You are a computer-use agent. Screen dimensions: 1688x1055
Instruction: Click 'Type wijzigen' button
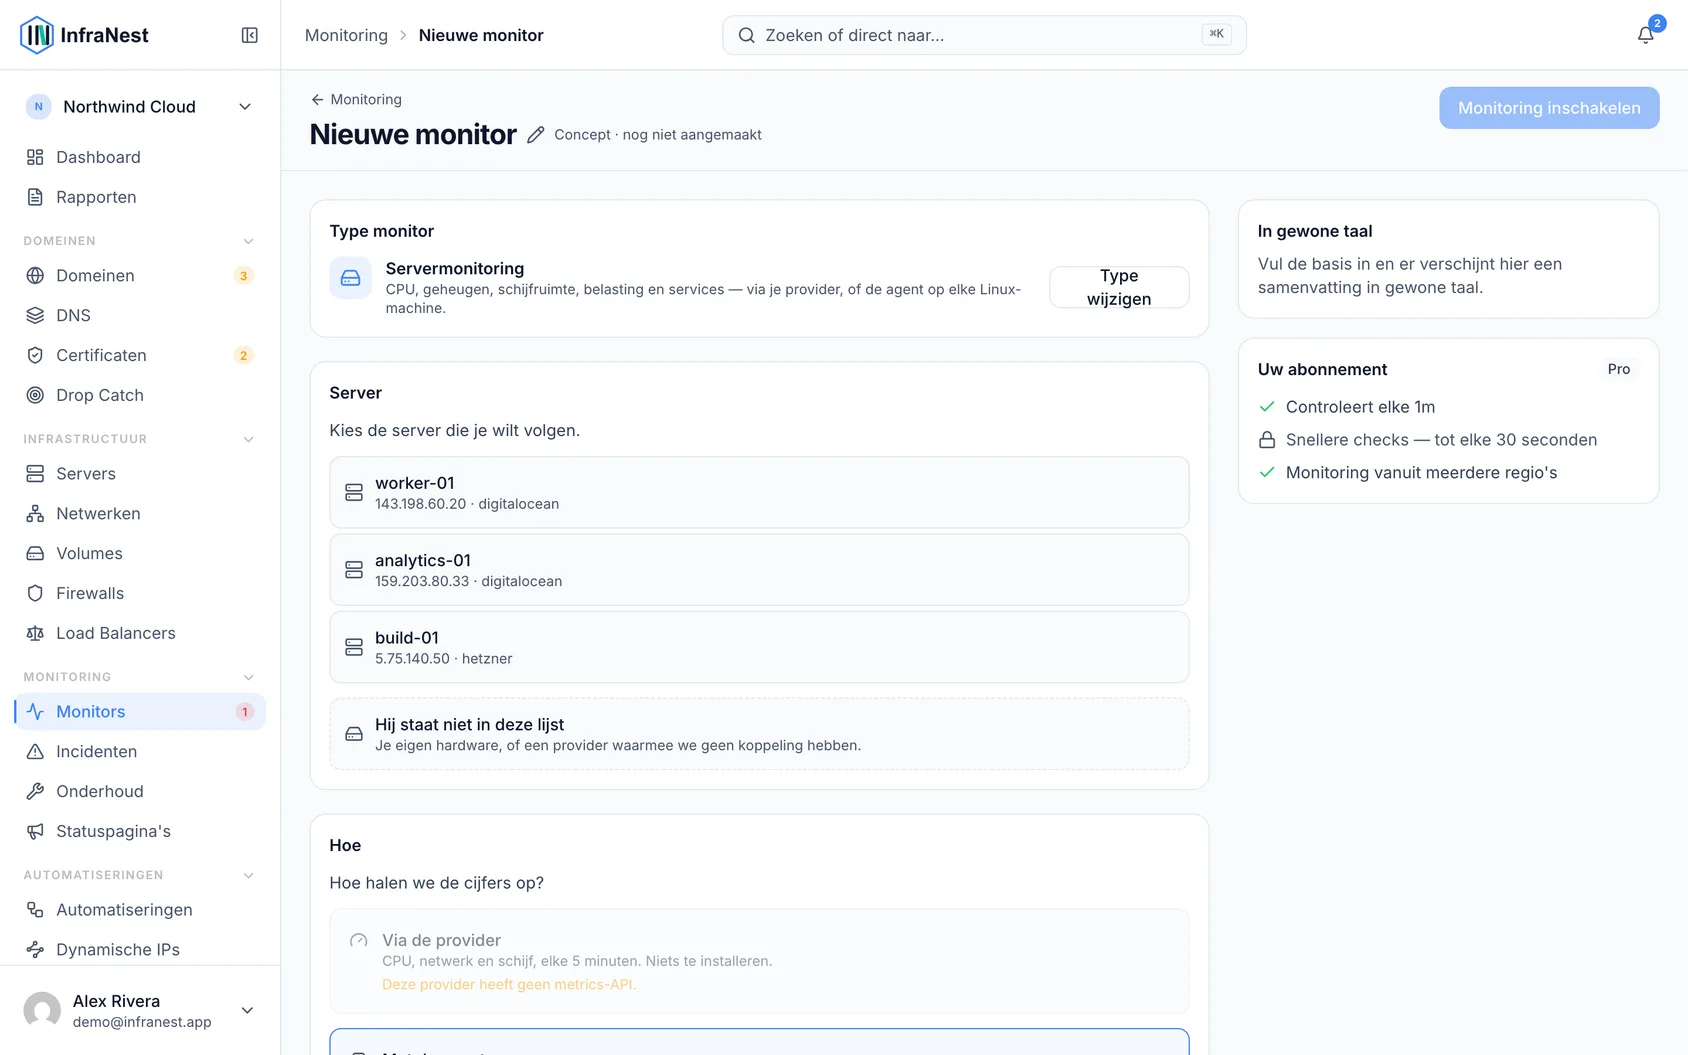click(x=1119, y=287)
